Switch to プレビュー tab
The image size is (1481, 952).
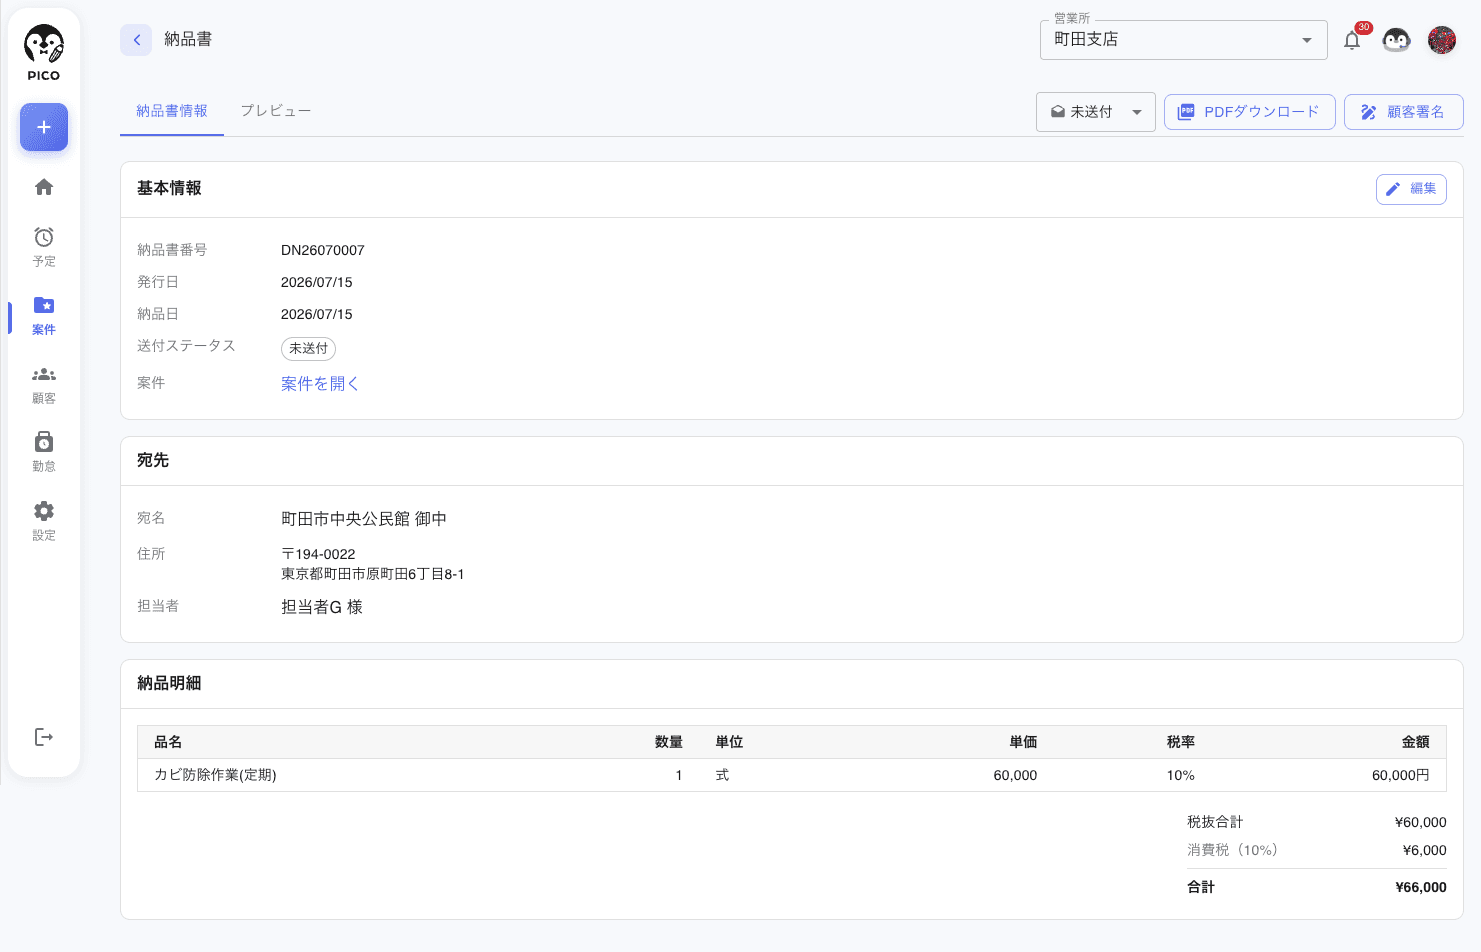(276, 111)
